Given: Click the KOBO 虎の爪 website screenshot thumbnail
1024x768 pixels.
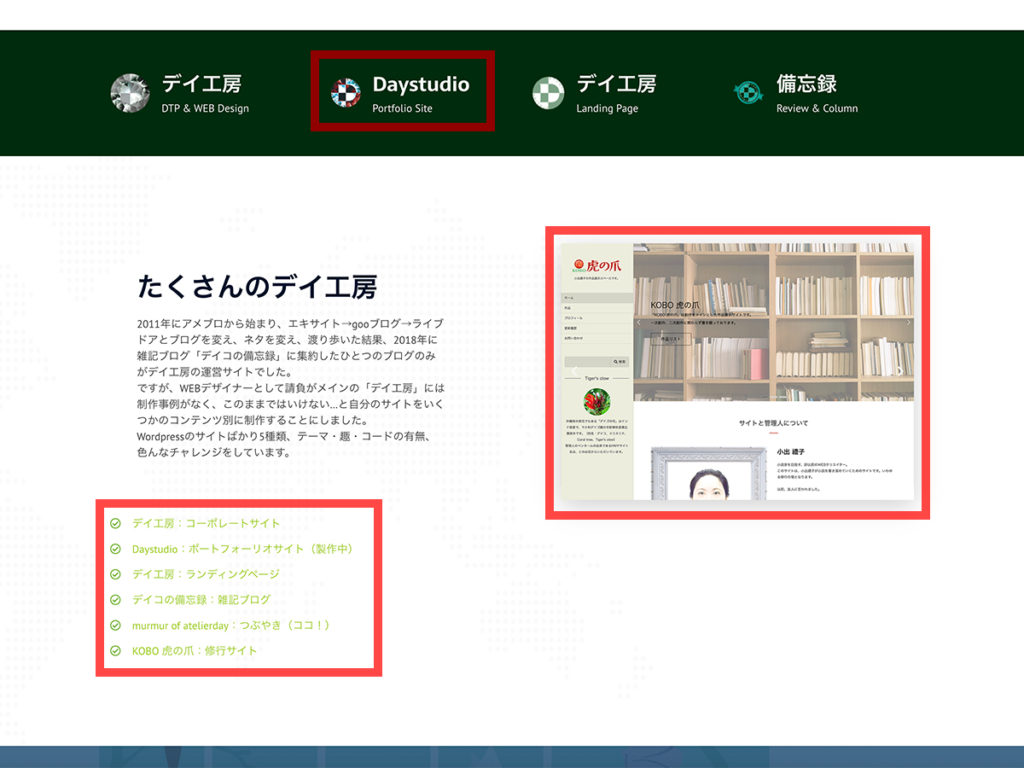Looking at the screenshot, I should (x=737, y=372).
